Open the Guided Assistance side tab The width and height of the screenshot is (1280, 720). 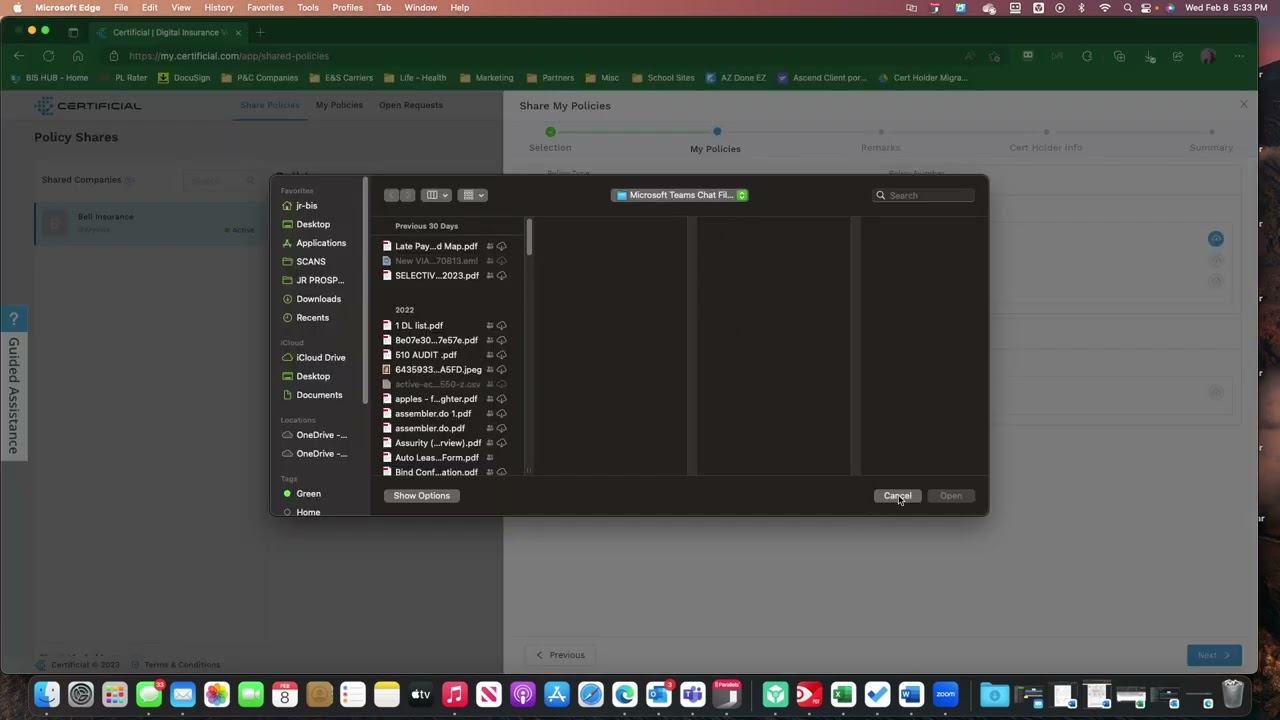coord(13,383)
